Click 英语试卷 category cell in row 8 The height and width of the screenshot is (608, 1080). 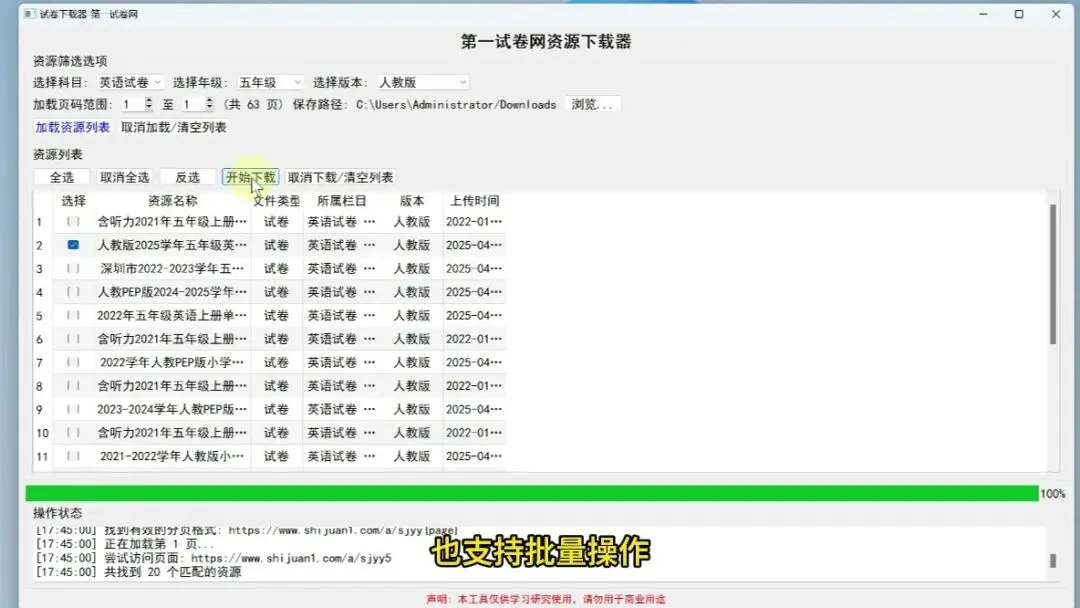(x=341, y=386)
